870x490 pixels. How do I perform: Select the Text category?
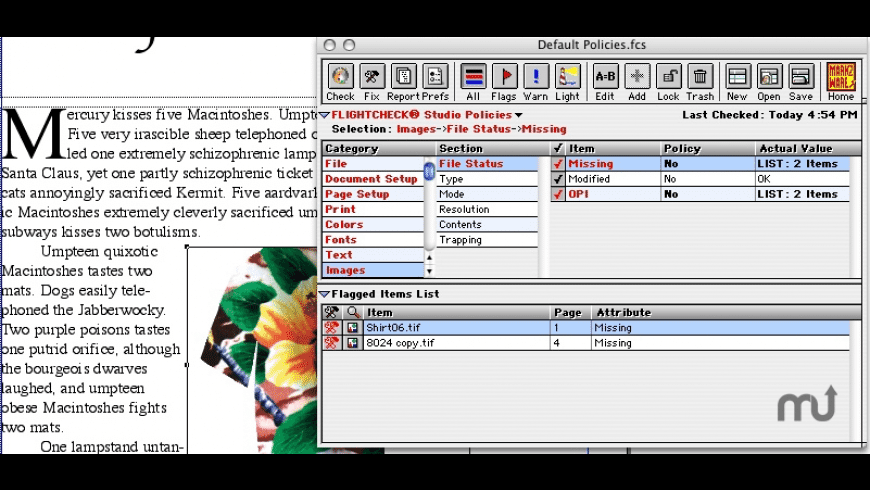tap(373, 255)
